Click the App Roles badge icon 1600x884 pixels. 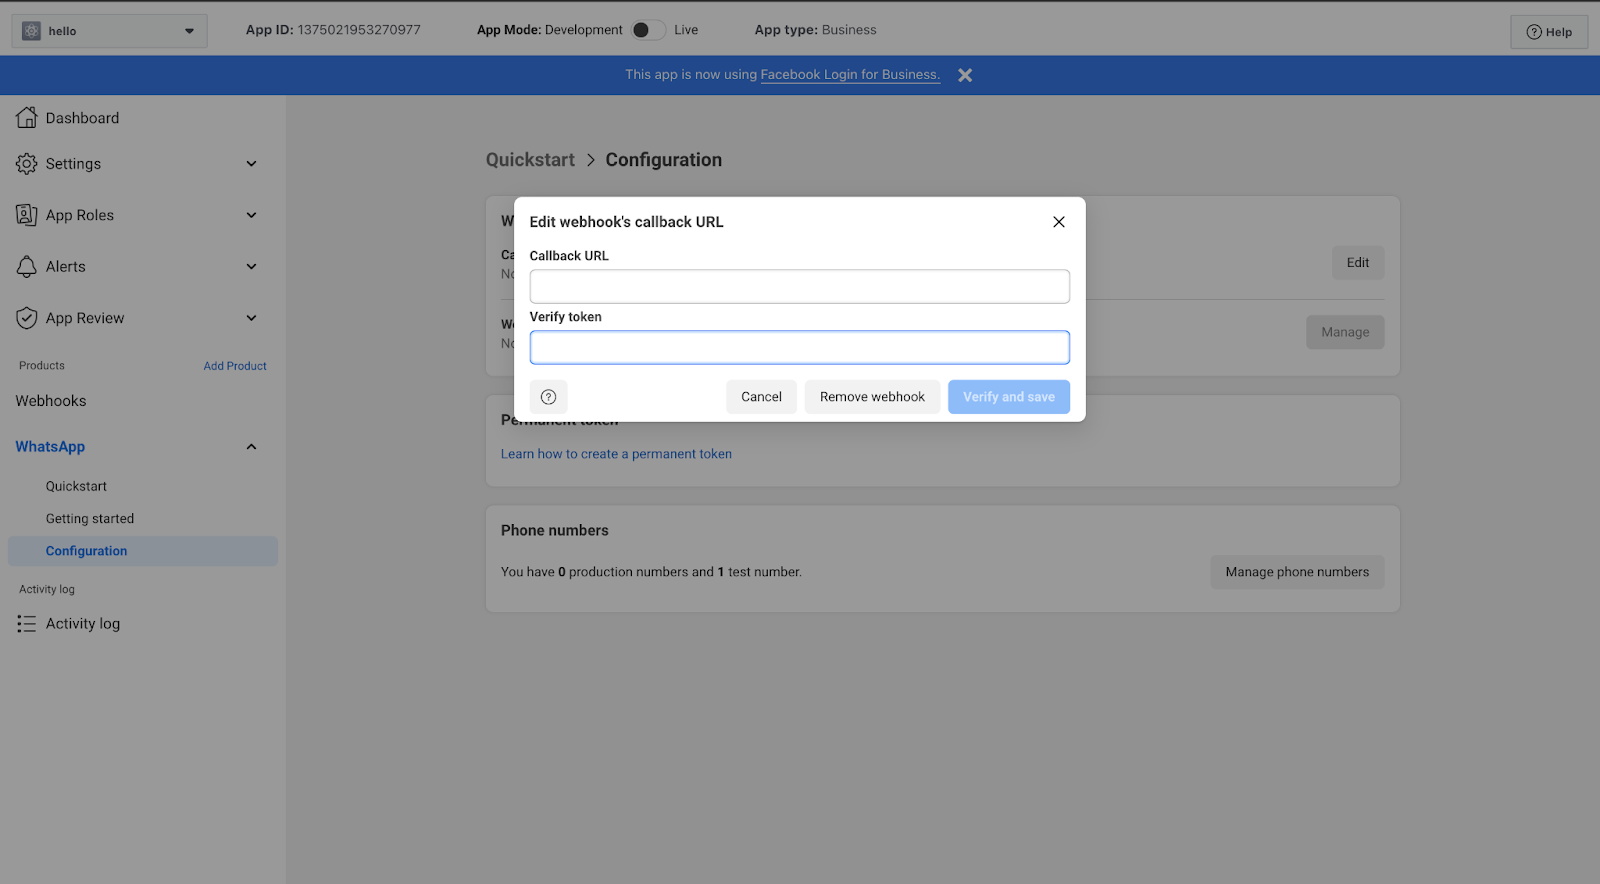tap(27, 215)
